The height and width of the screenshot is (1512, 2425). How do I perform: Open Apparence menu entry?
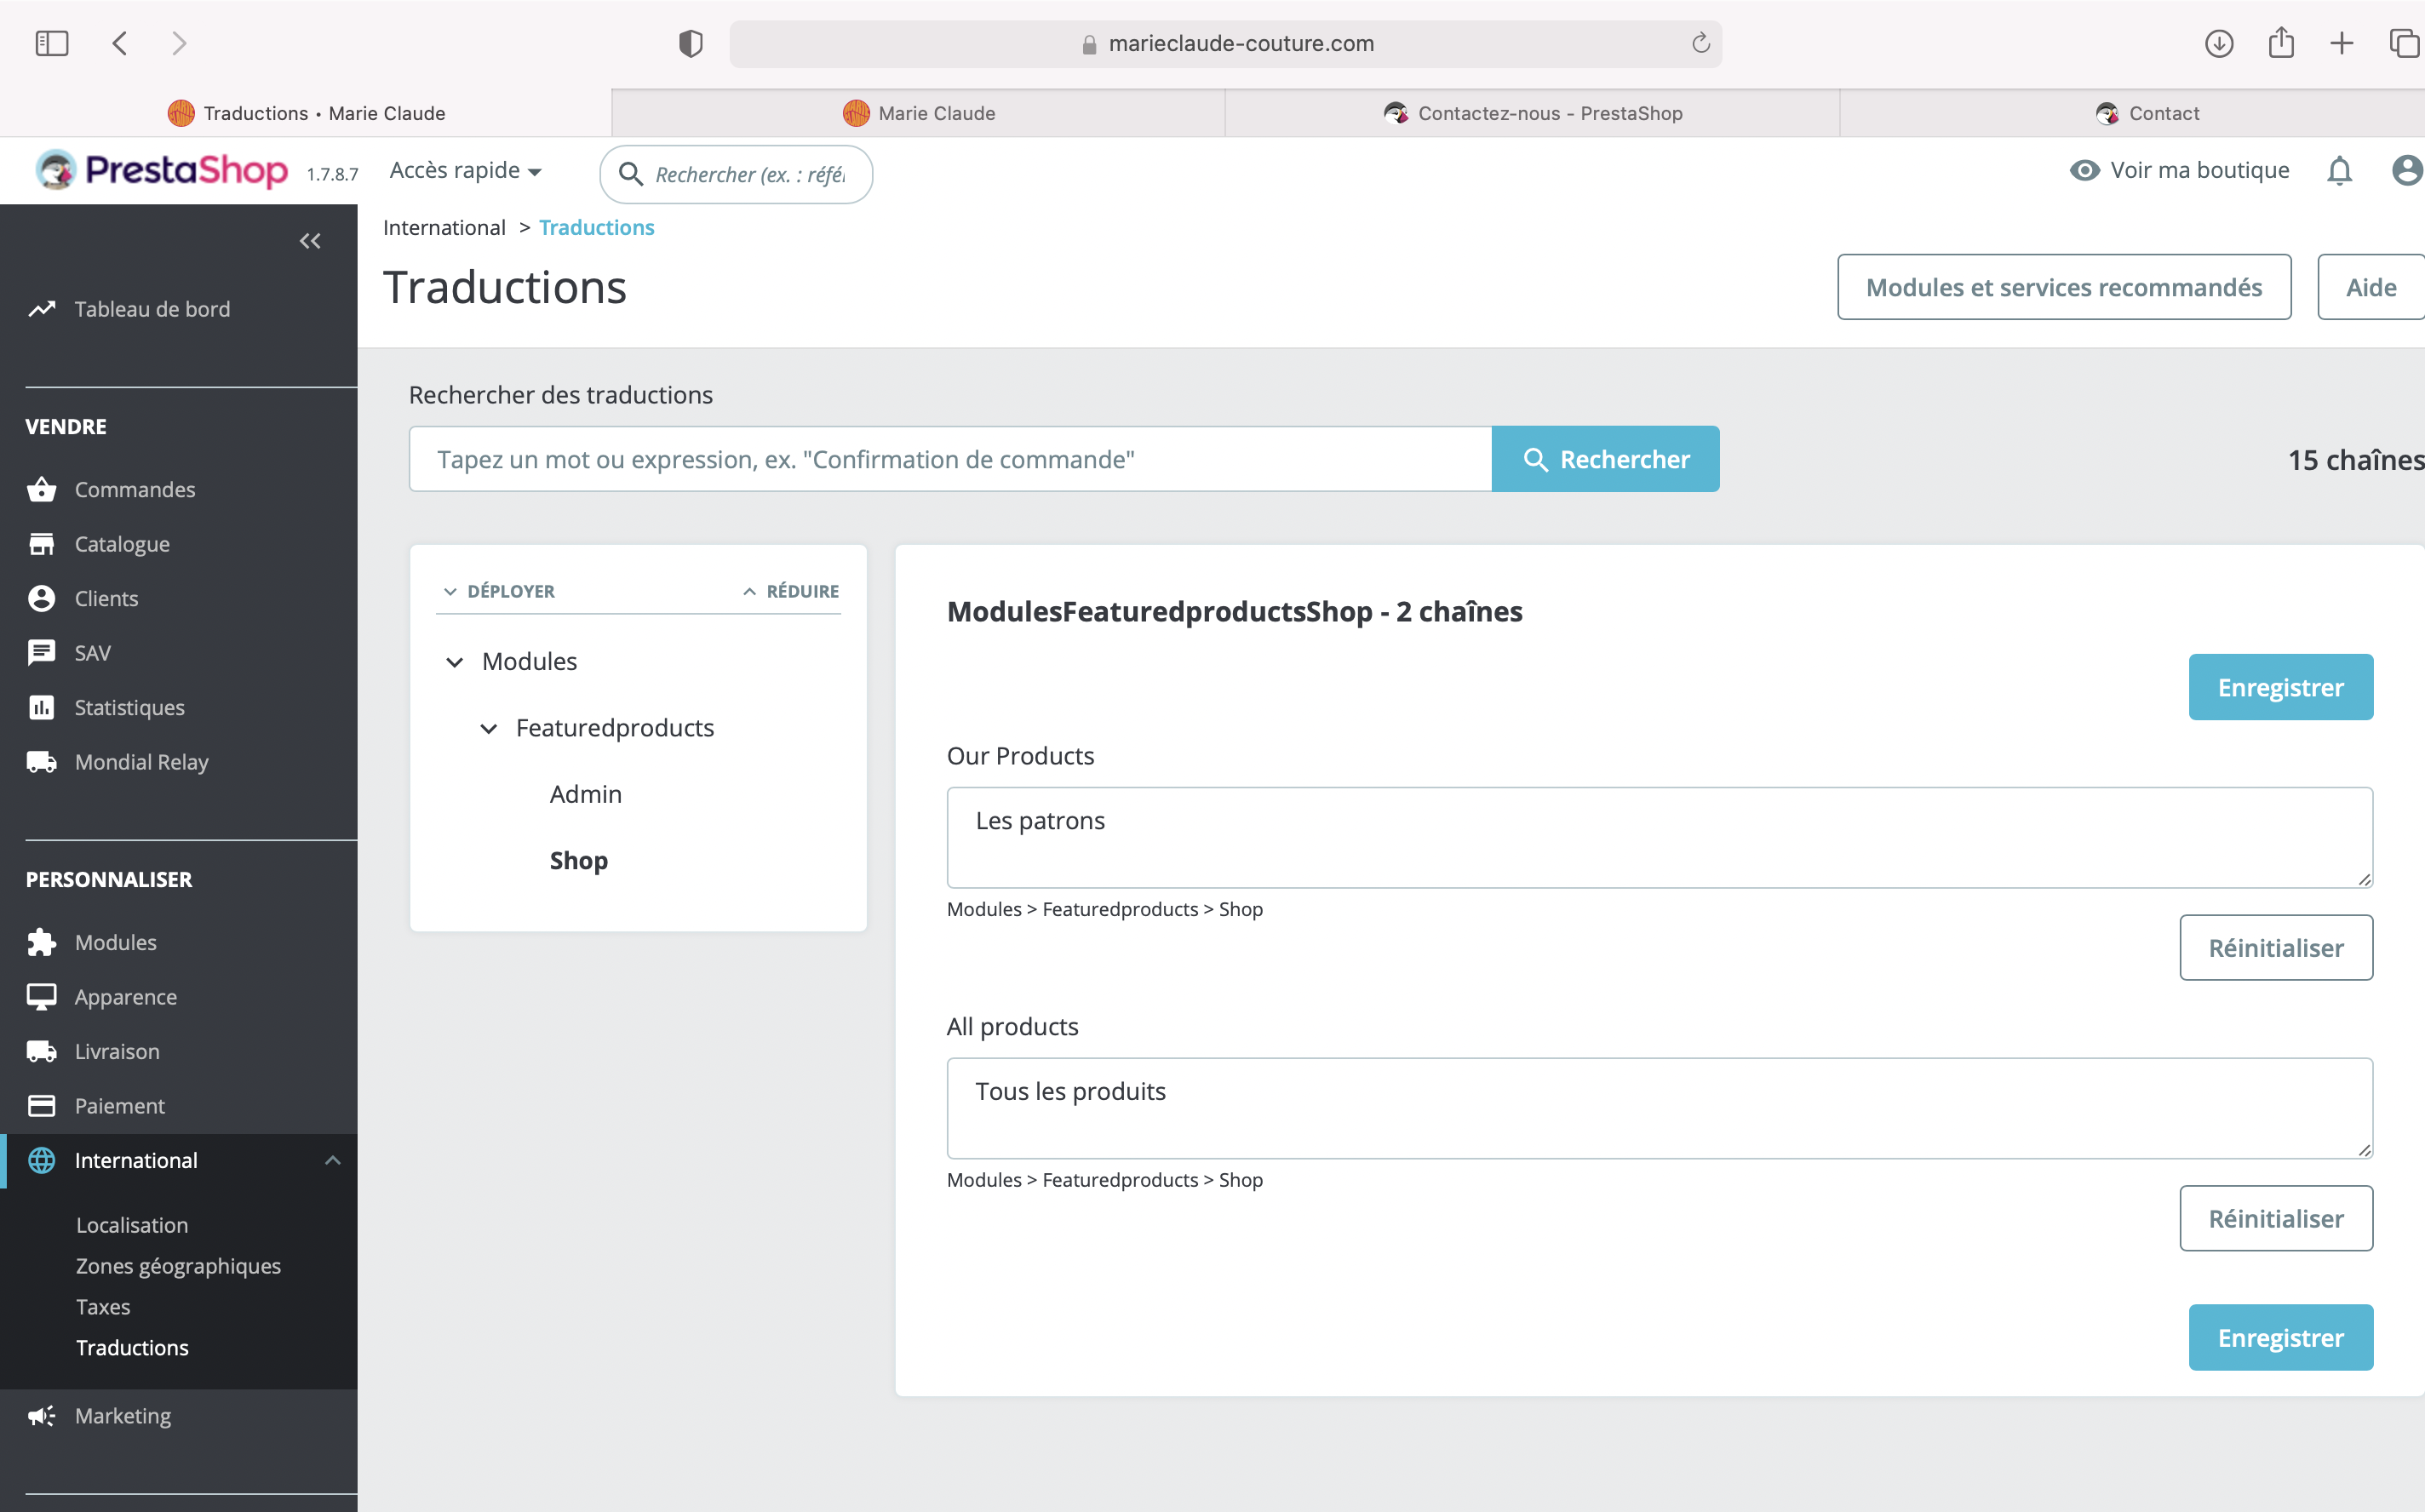[125, 997]
